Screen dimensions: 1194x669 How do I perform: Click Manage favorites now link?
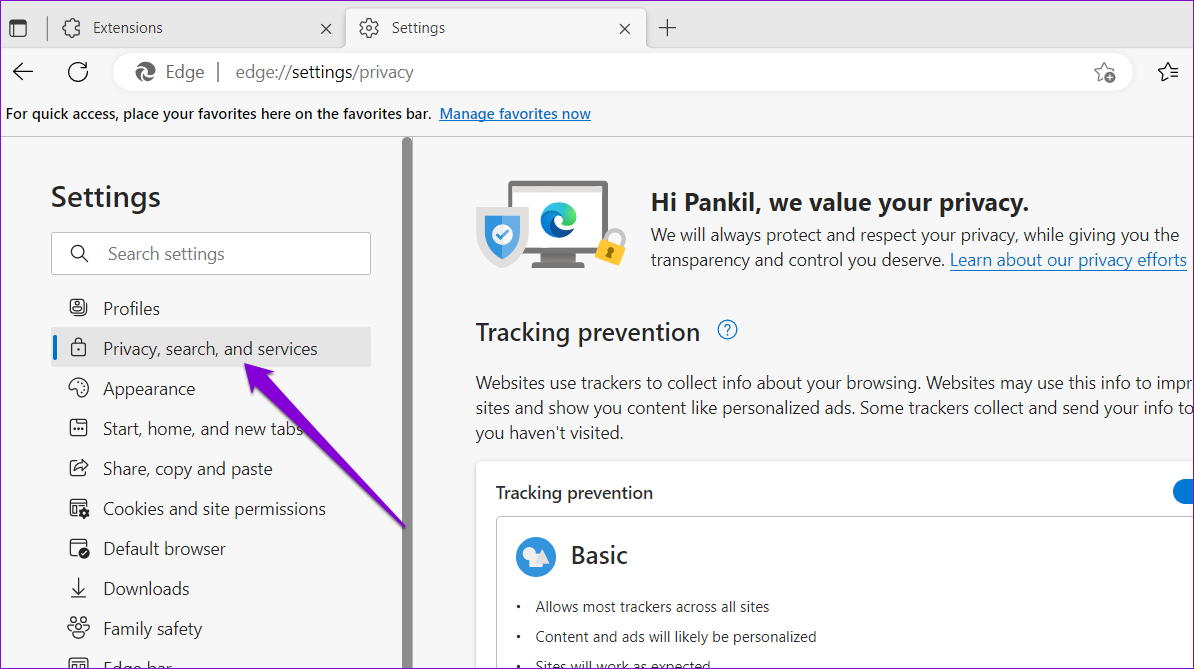point(515,114)
